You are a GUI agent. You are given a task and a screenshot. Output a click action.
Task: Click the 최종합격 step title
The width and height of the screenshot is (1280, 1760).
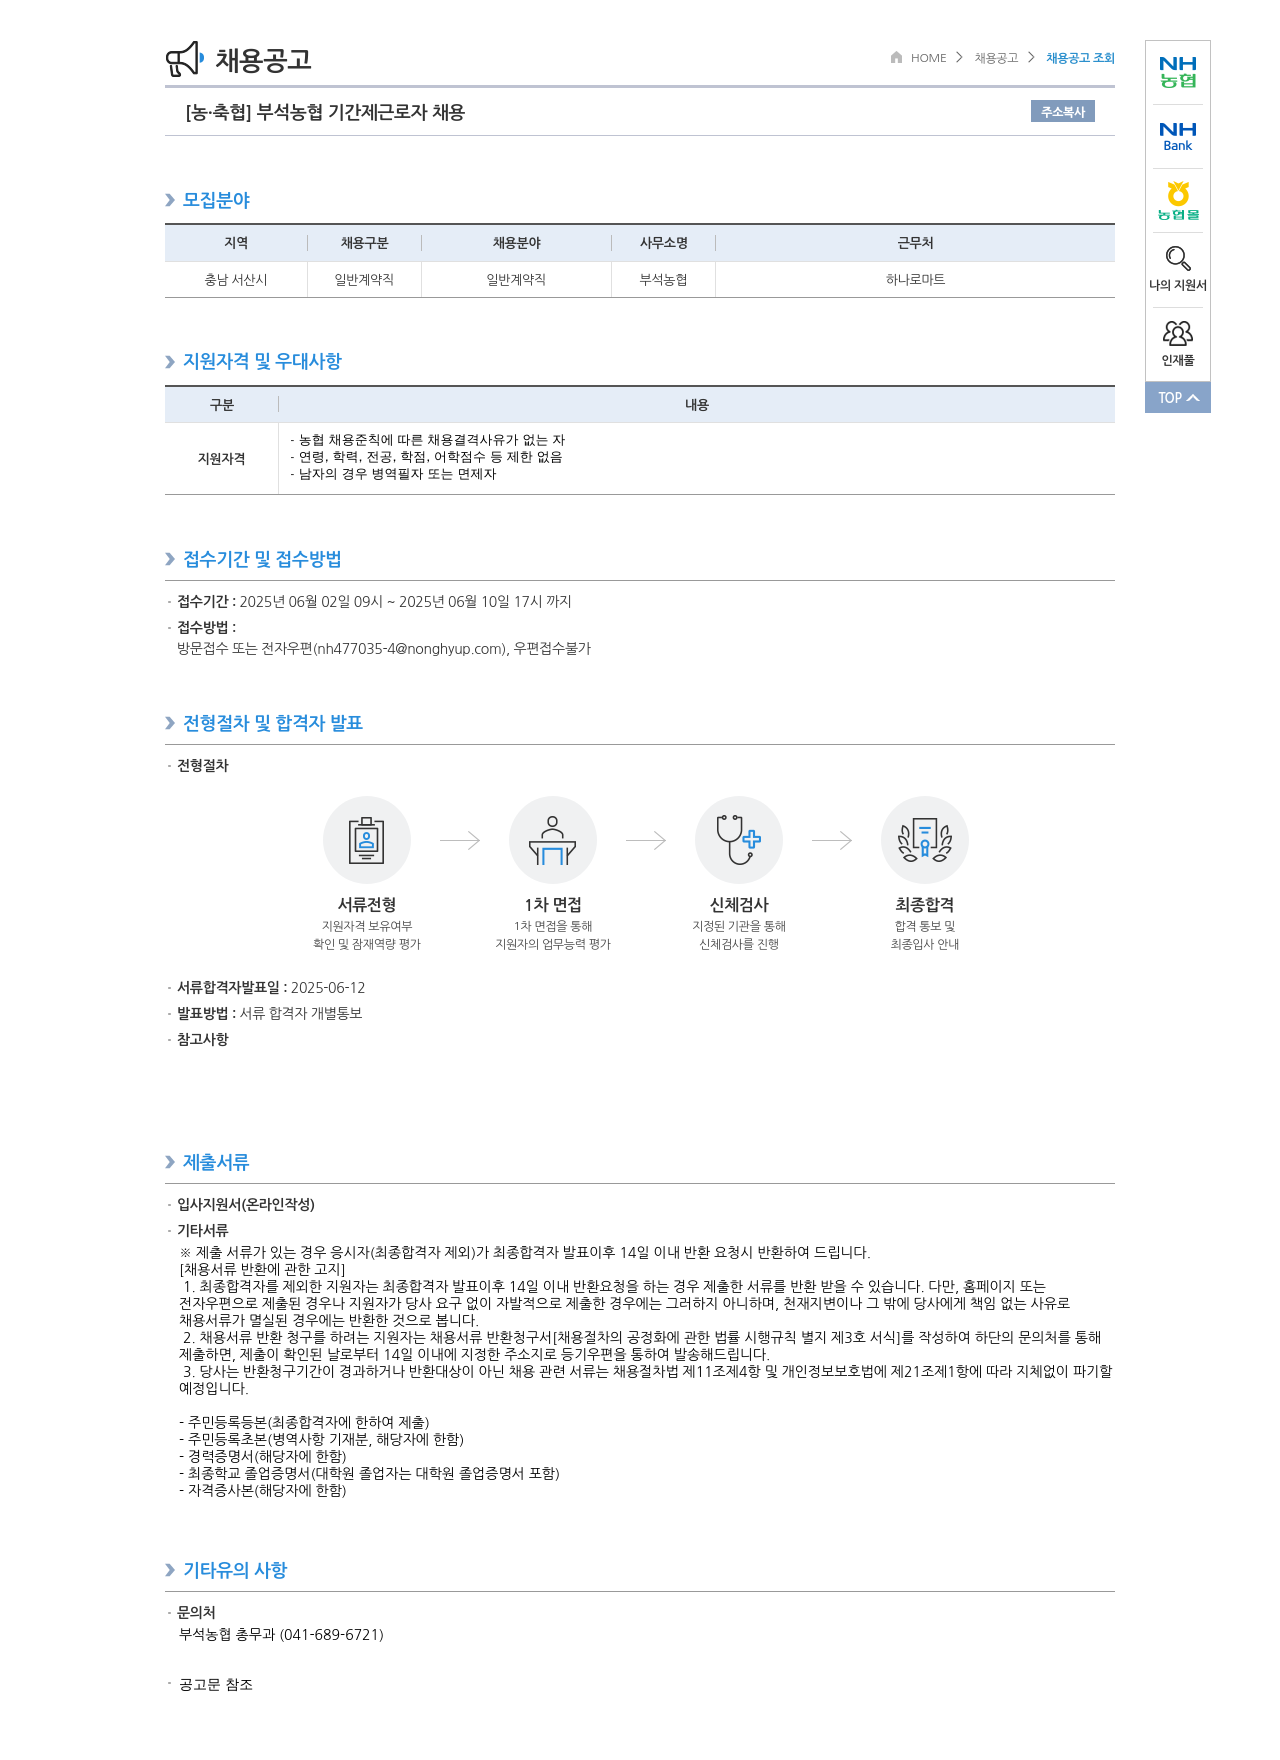point(925,904)
